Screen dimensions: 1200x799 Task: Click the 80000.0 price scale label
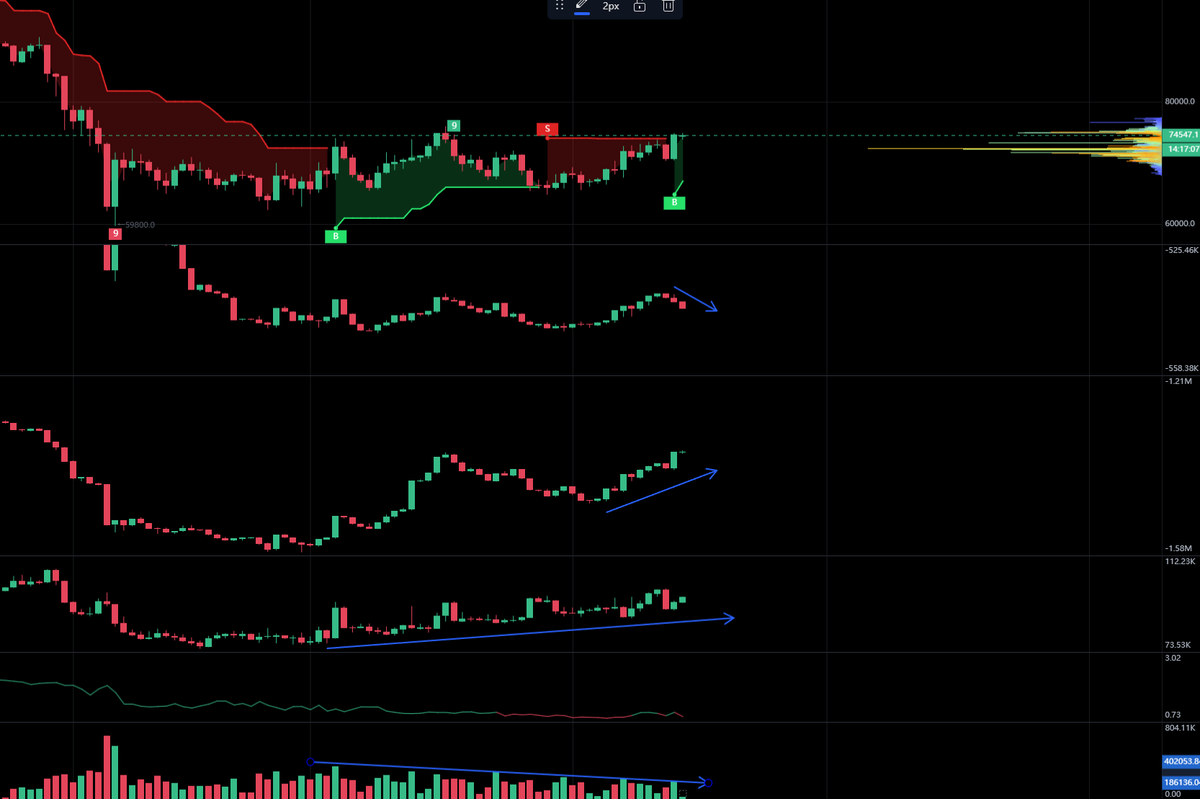point(1180,102)
